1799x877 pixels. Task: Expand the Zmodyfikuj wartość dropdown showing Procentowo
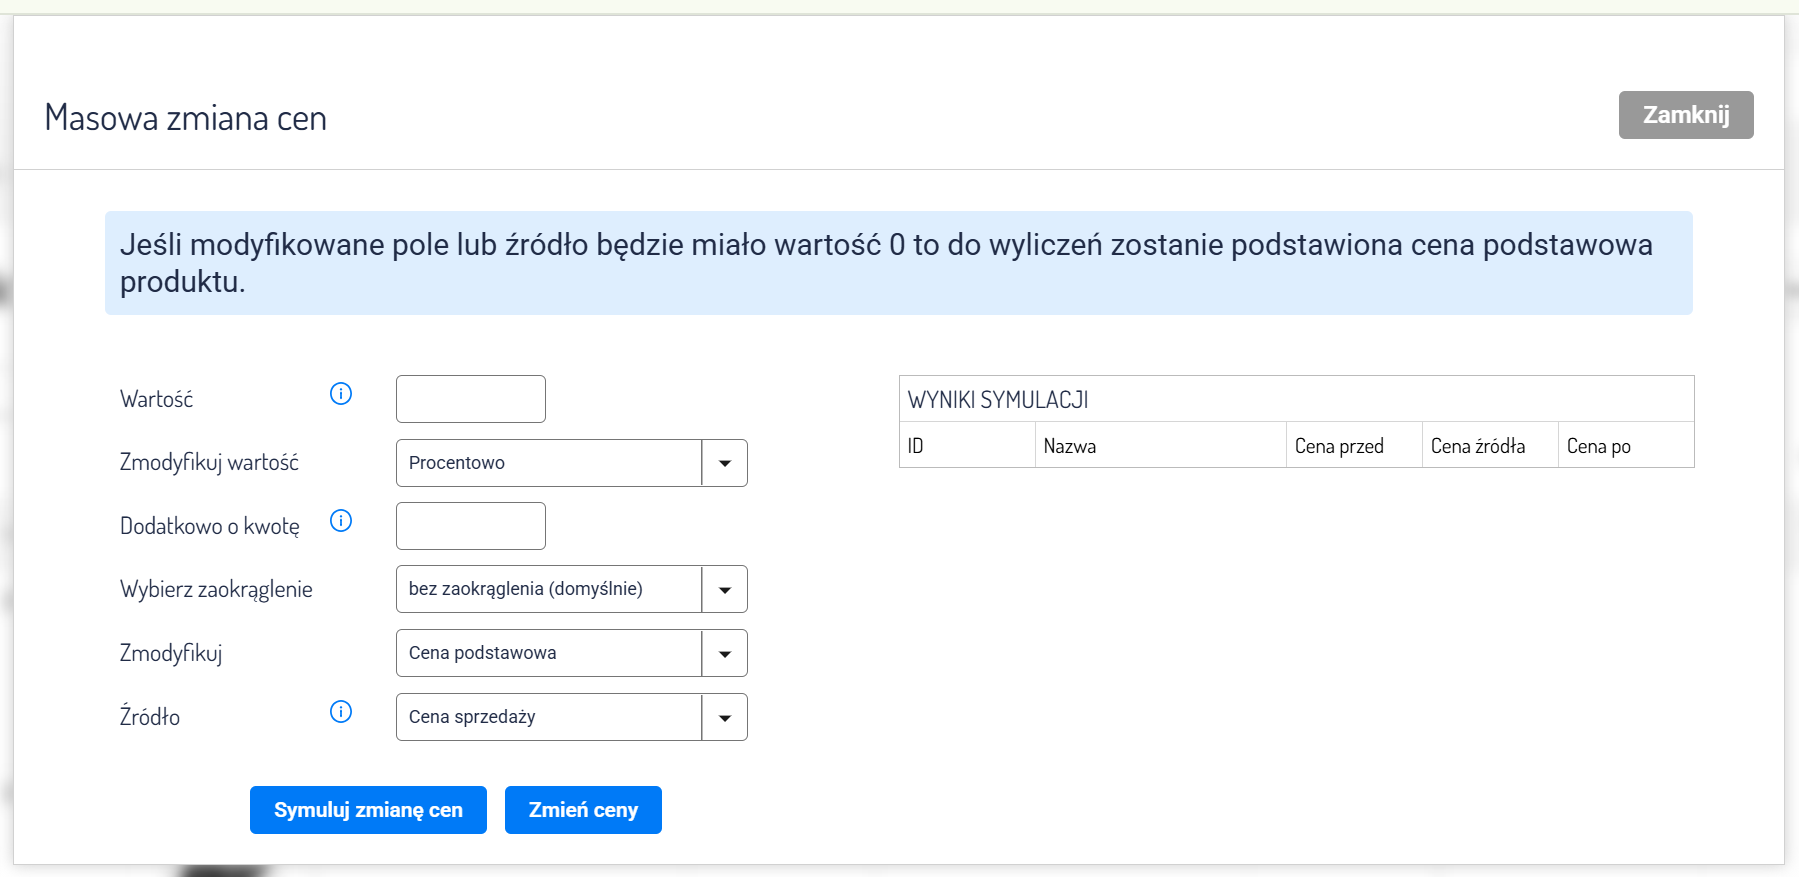coord(571,463)
